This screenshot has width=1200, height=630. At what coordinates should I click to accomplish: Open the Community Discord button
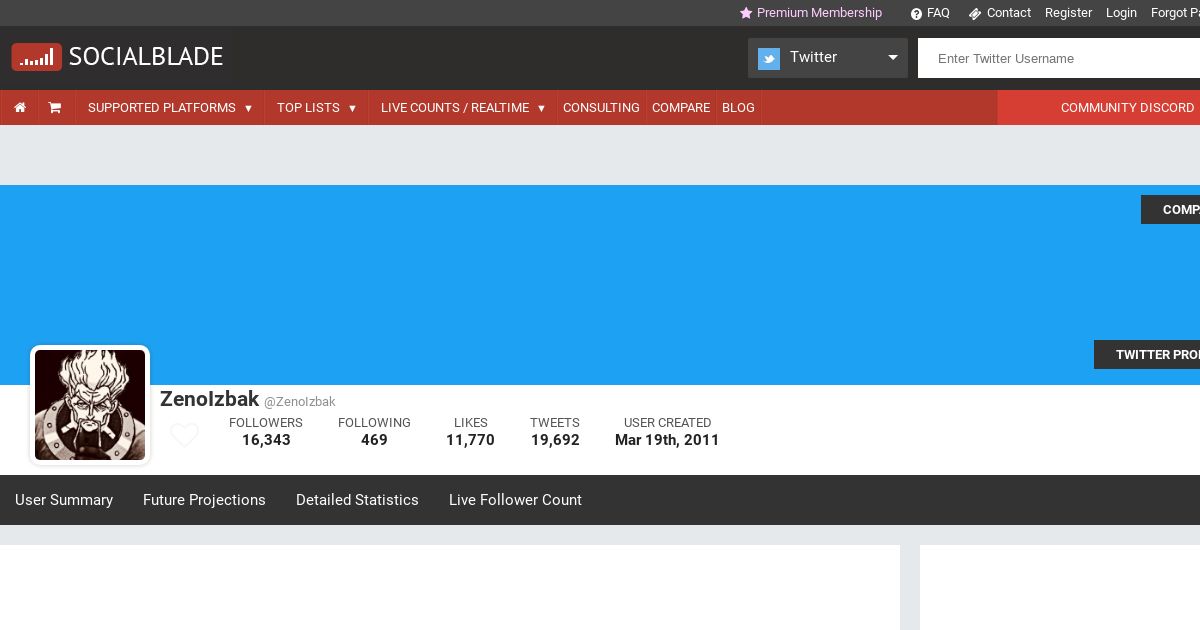tap(1099, 108)
